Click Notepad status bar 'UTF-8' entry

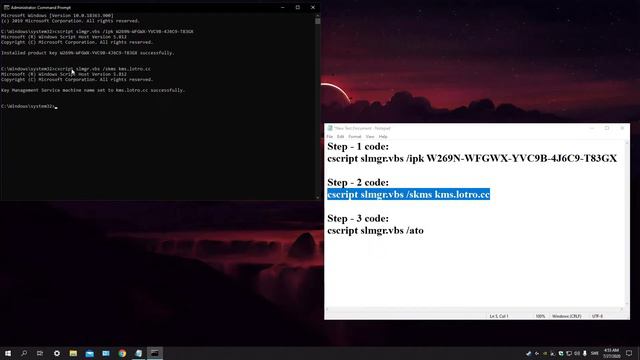click(x=597, y=316)
